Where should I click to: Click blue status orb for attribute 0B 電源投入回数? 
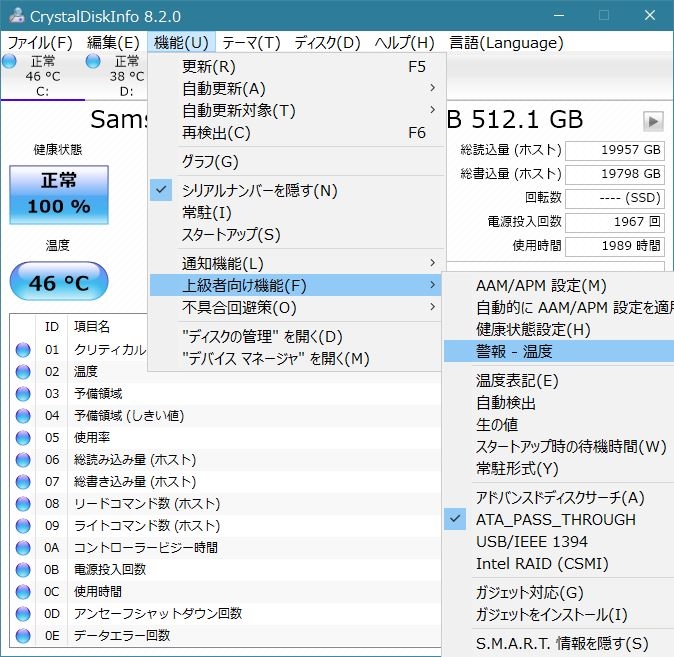point(23,569)
